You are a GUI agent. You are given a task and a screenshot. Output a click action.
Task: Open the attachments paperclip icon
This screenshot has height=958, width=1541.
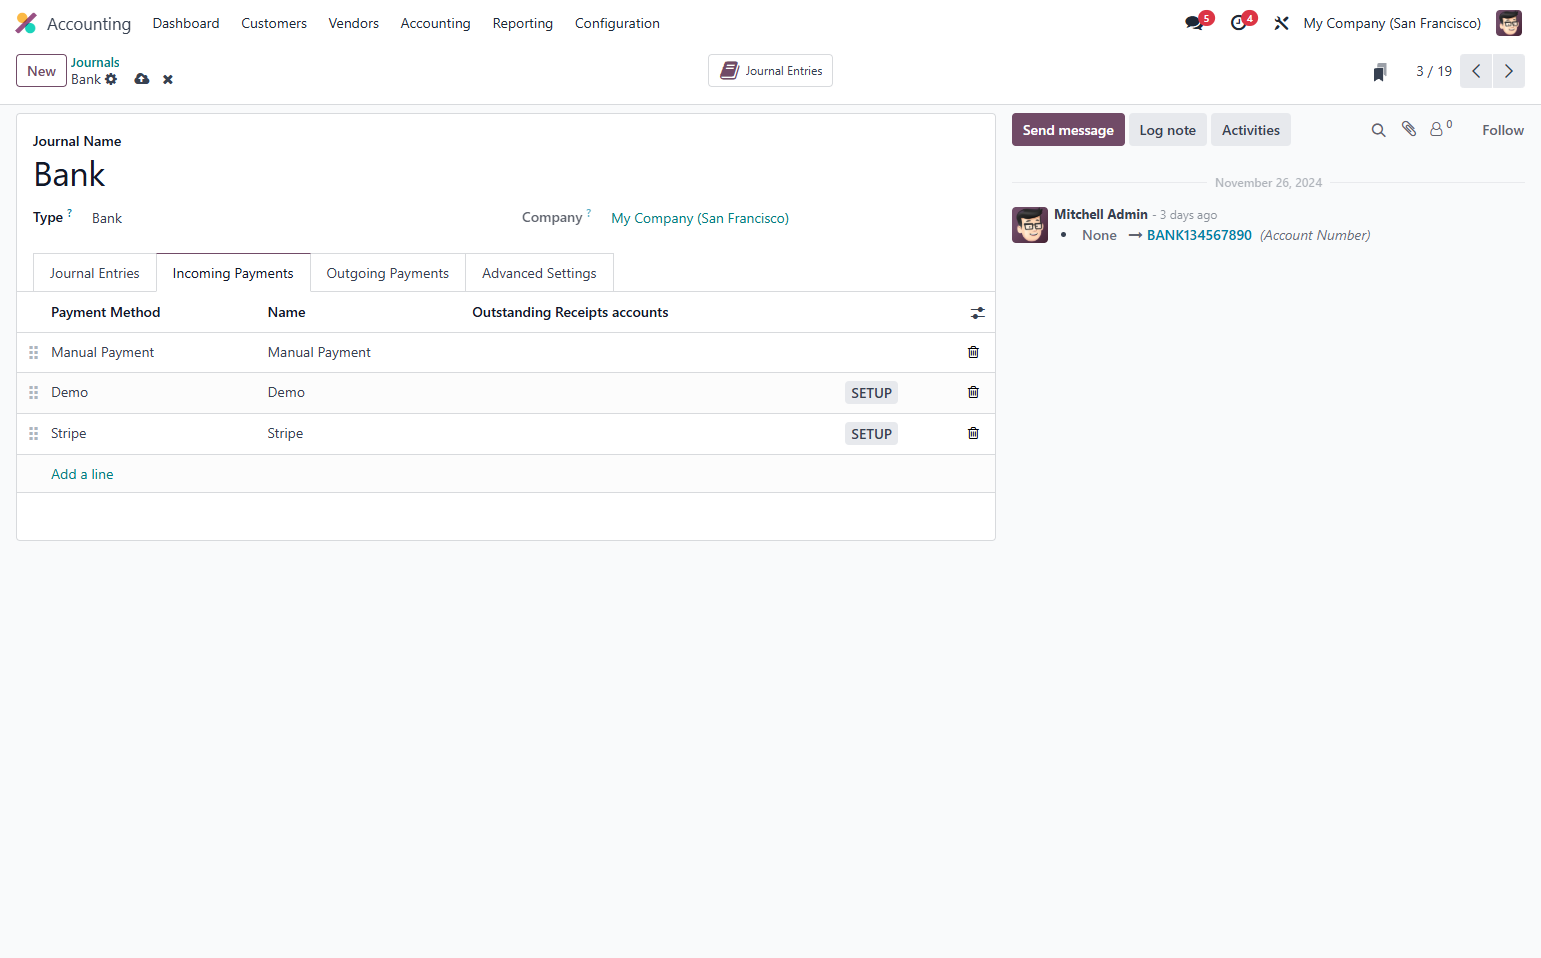pos(1409,129)
